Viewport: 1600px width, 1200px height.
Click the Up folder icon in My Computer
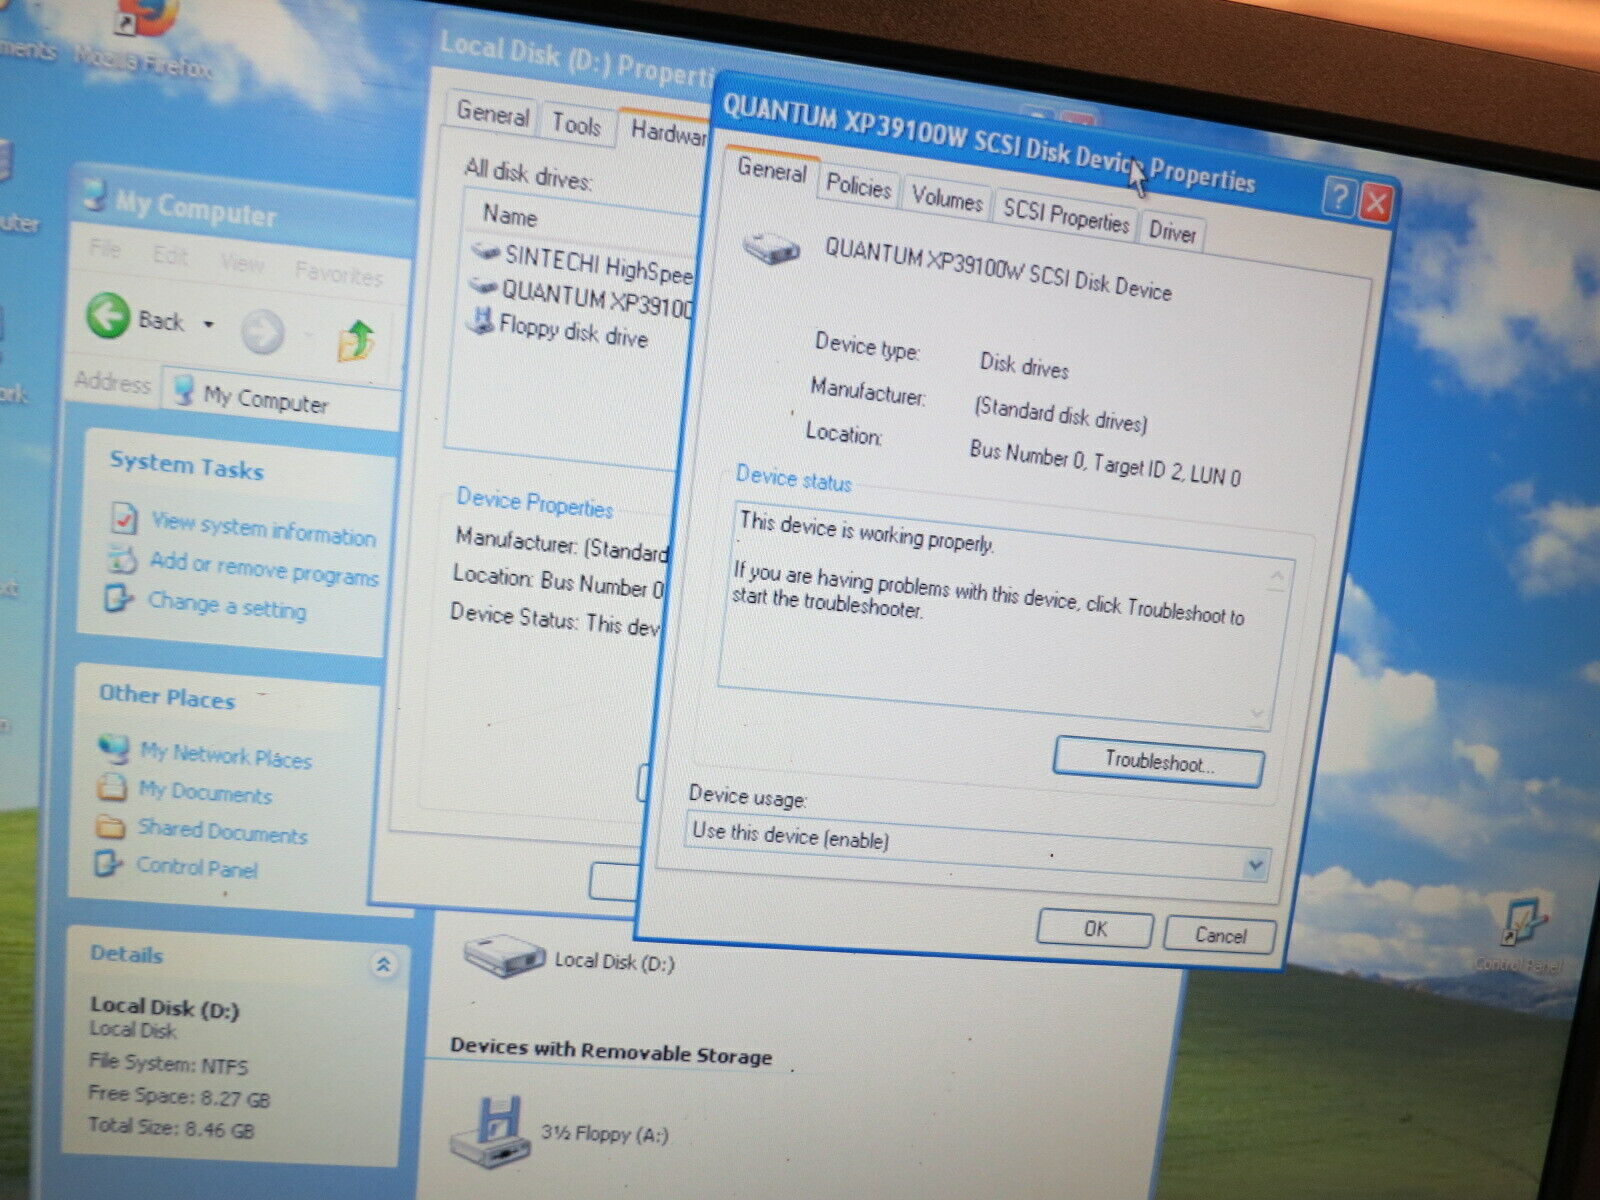click(x=356, y=341)
